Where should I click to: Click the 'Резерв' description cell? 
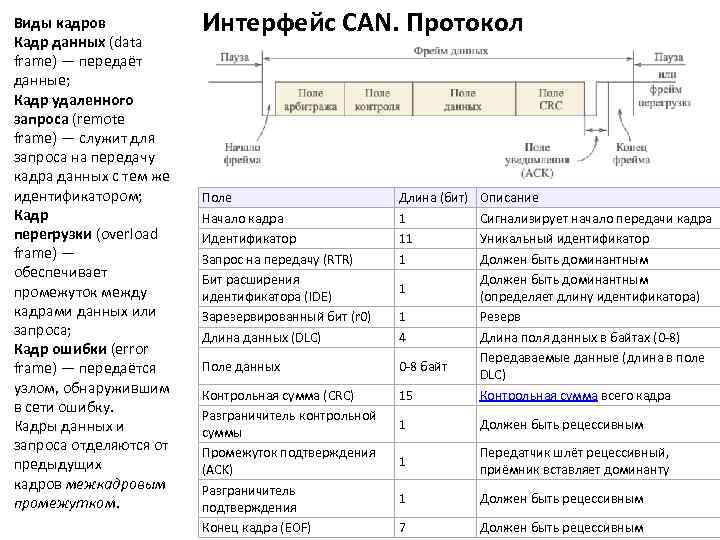click(x=598, y=317)
